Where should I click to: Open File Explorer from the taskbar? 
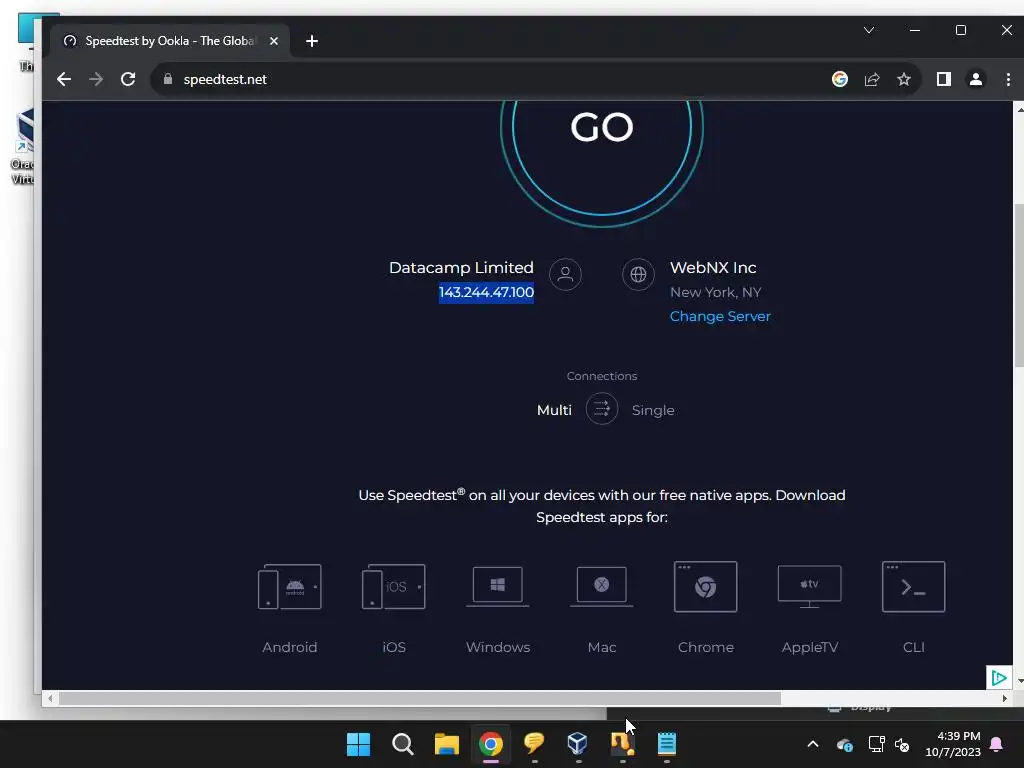pos(447,744)
